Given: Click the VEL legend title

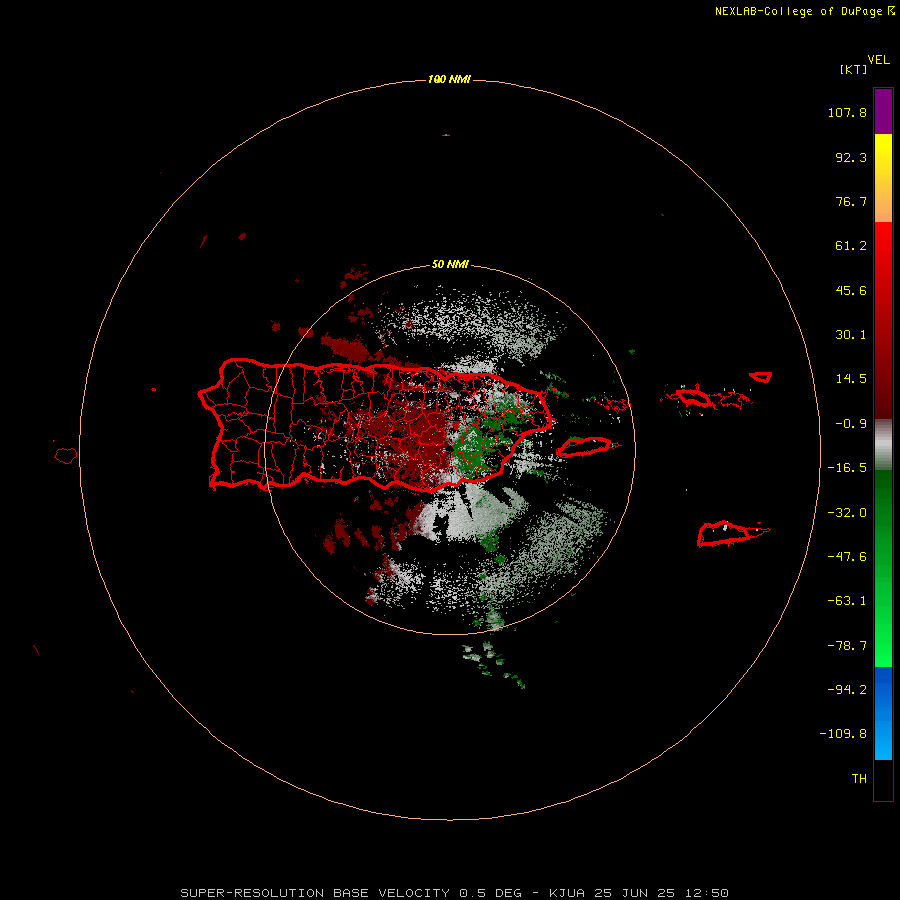Looking at the screenshot, I should pyautogui.click(x=878, y=60).
